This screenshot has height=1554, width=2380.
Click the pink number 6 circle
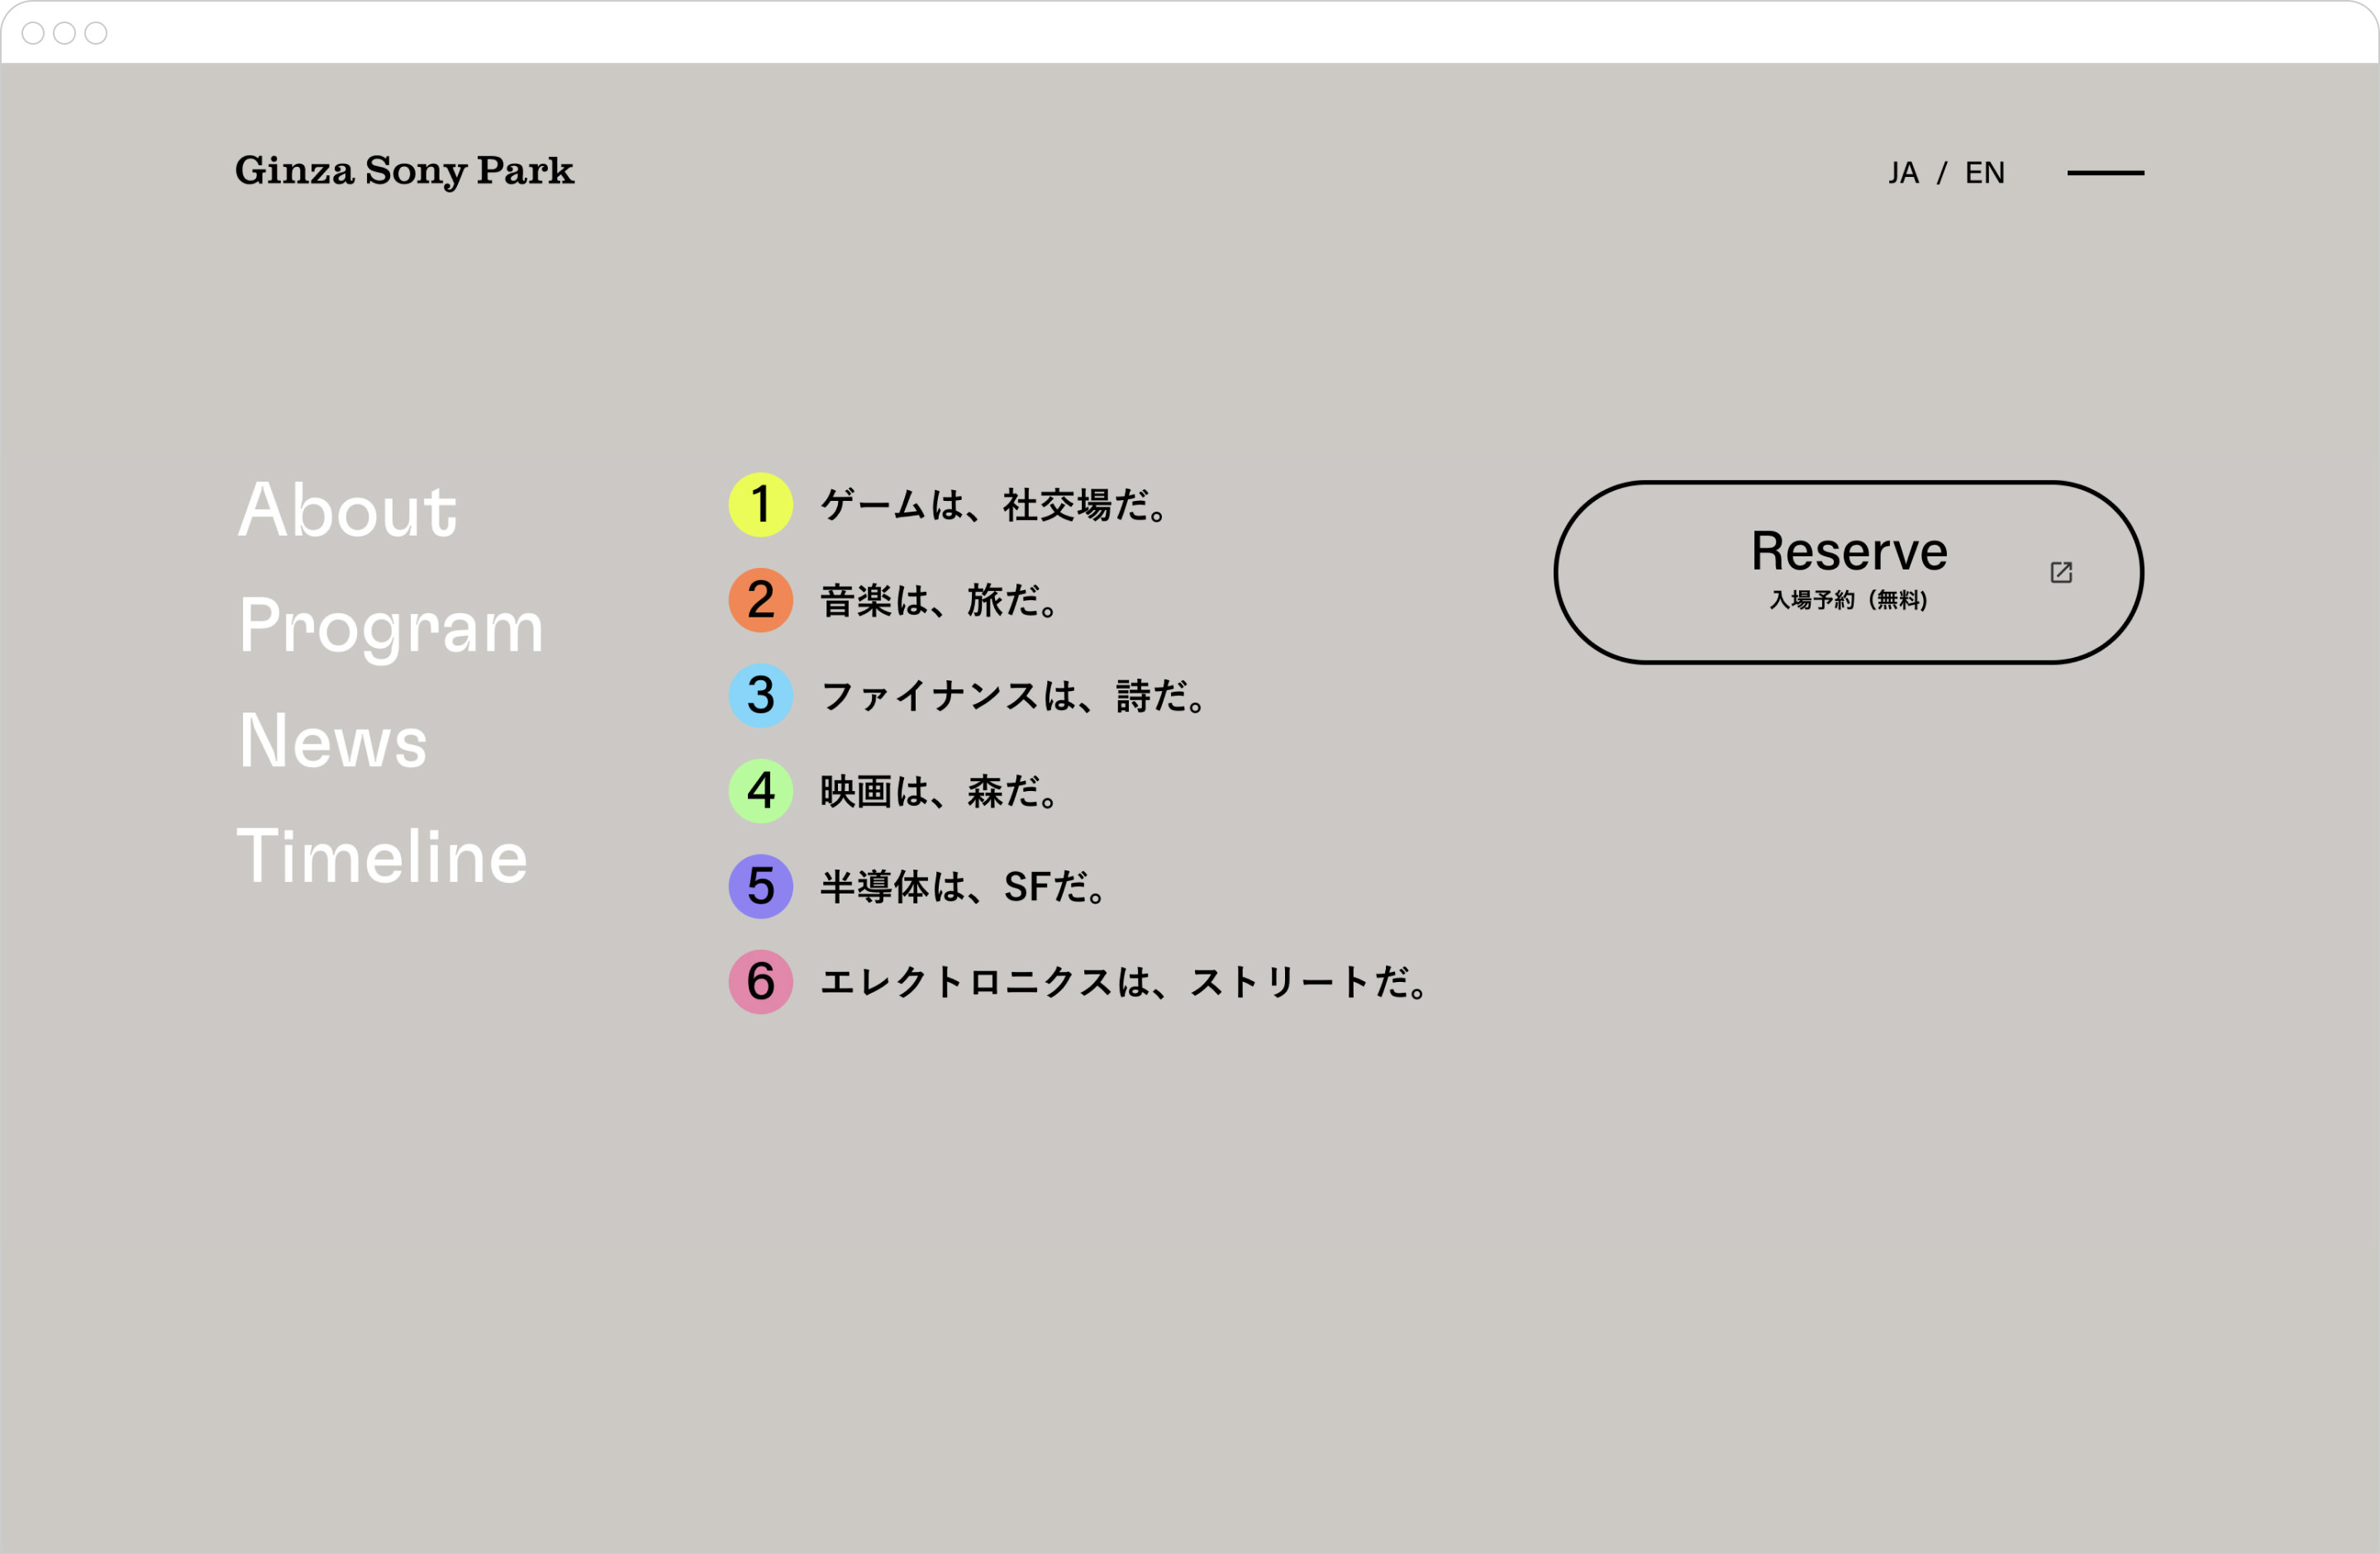click(x=760, y=981)
